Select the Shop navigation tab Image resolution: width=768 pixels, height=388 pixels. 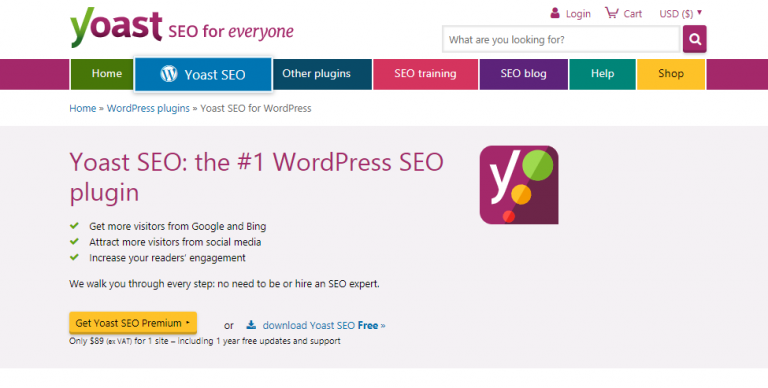(x=671, y=74)
